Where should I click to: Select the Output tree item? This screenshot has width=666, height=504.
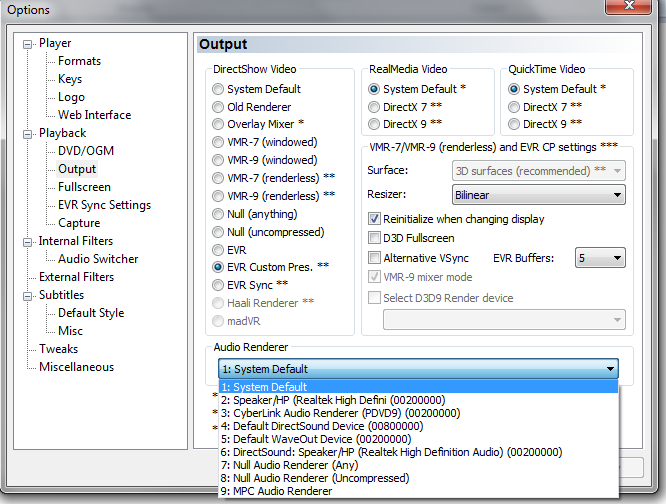point(77,169)
